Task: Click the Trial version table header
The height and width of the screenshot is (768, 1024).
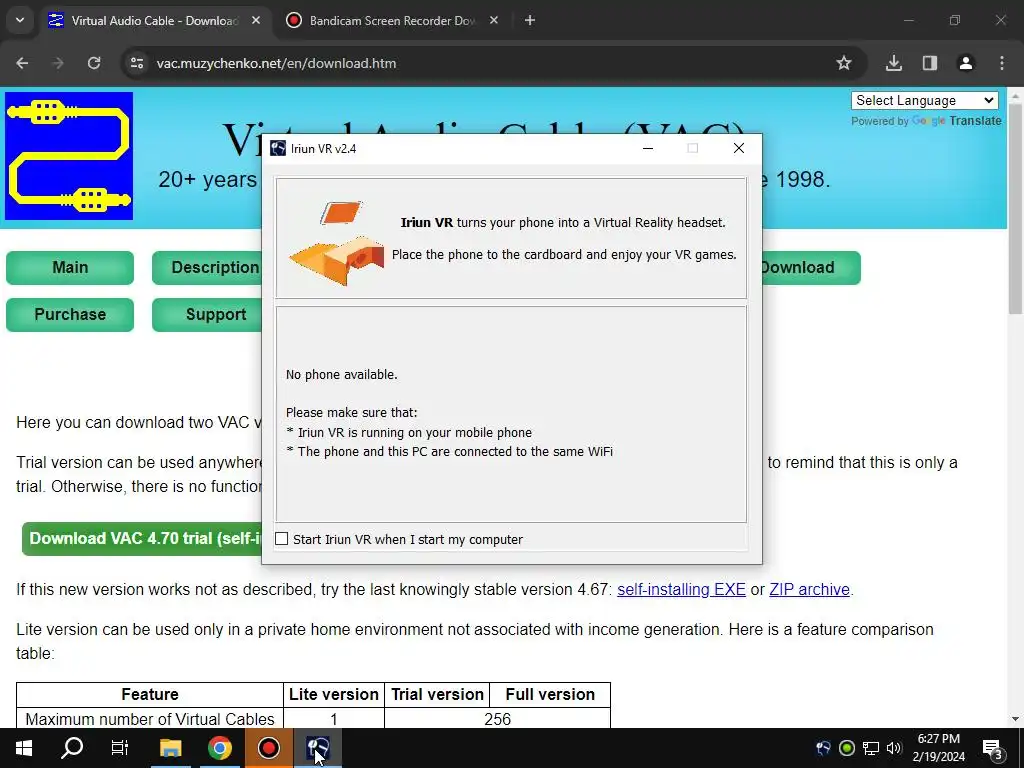Action: (437, 694)
